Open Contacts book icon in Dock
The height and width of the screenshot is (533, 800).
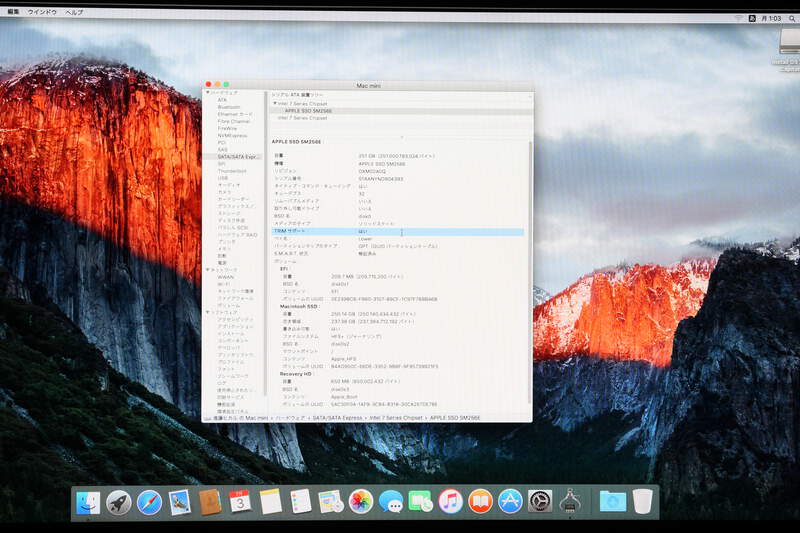pyautogui.click(x=210, y=502)
